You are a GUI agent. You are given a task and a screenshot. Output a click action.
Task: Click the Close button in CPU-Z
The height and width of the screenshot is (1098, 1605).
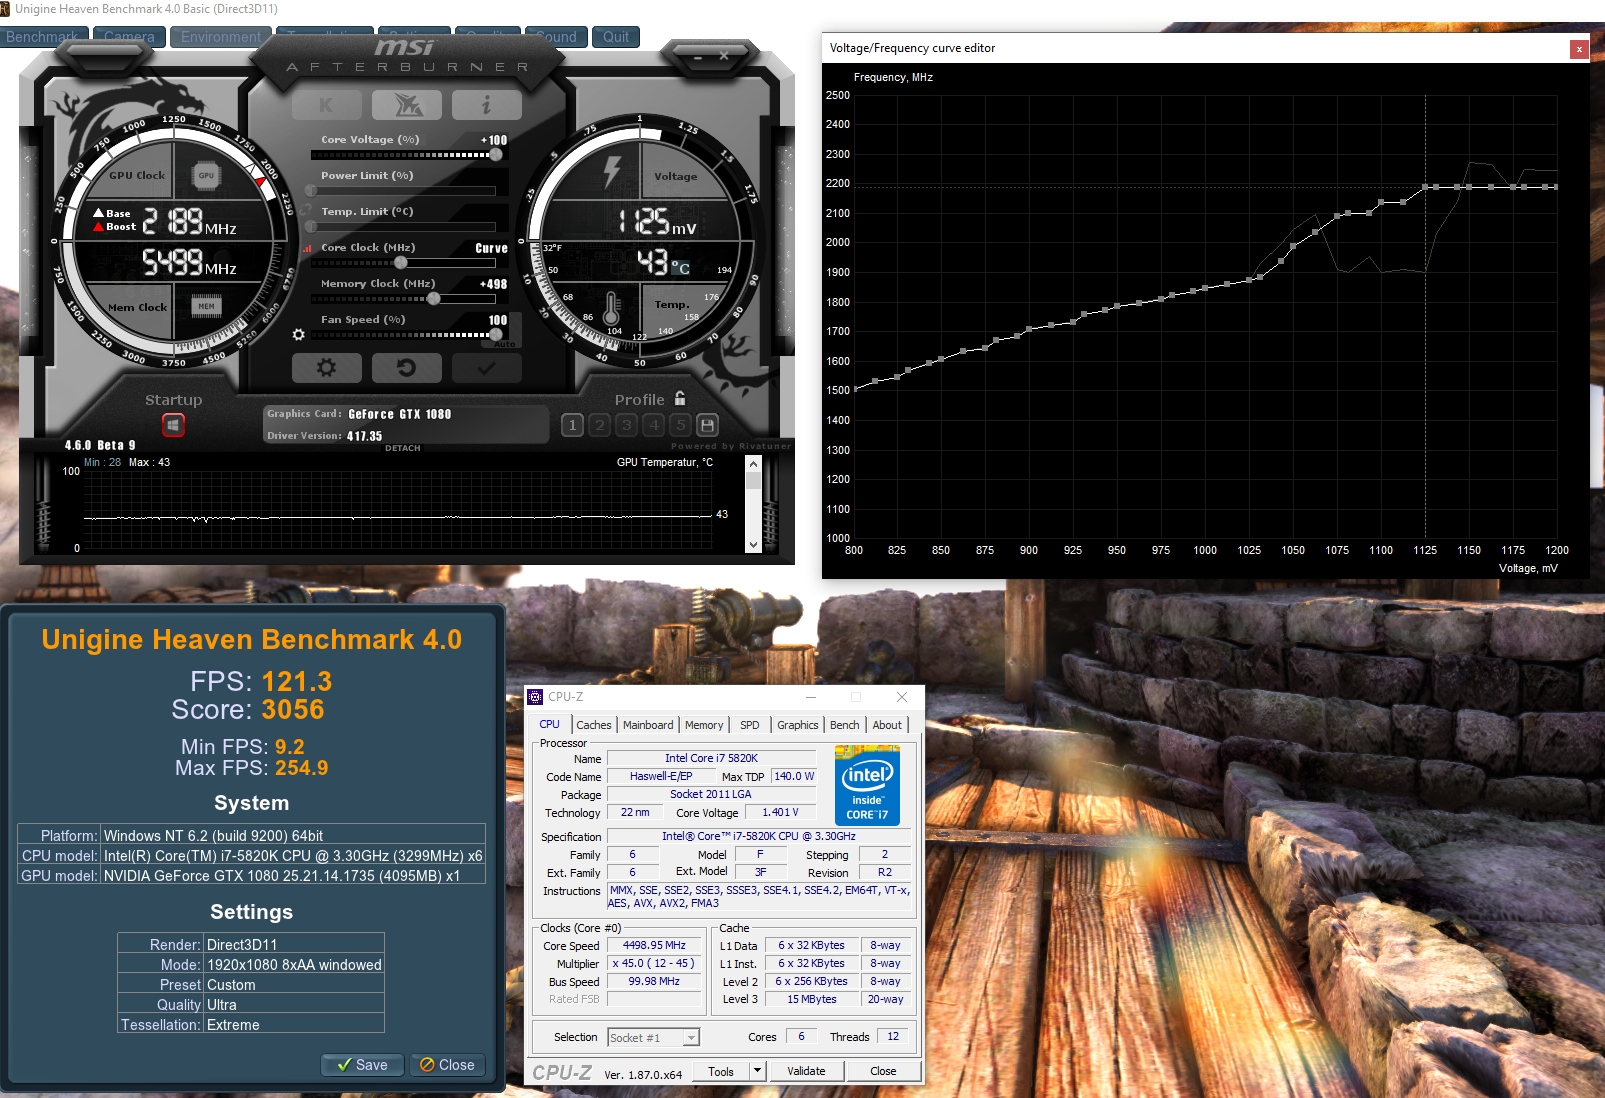tap(883, 1071)
